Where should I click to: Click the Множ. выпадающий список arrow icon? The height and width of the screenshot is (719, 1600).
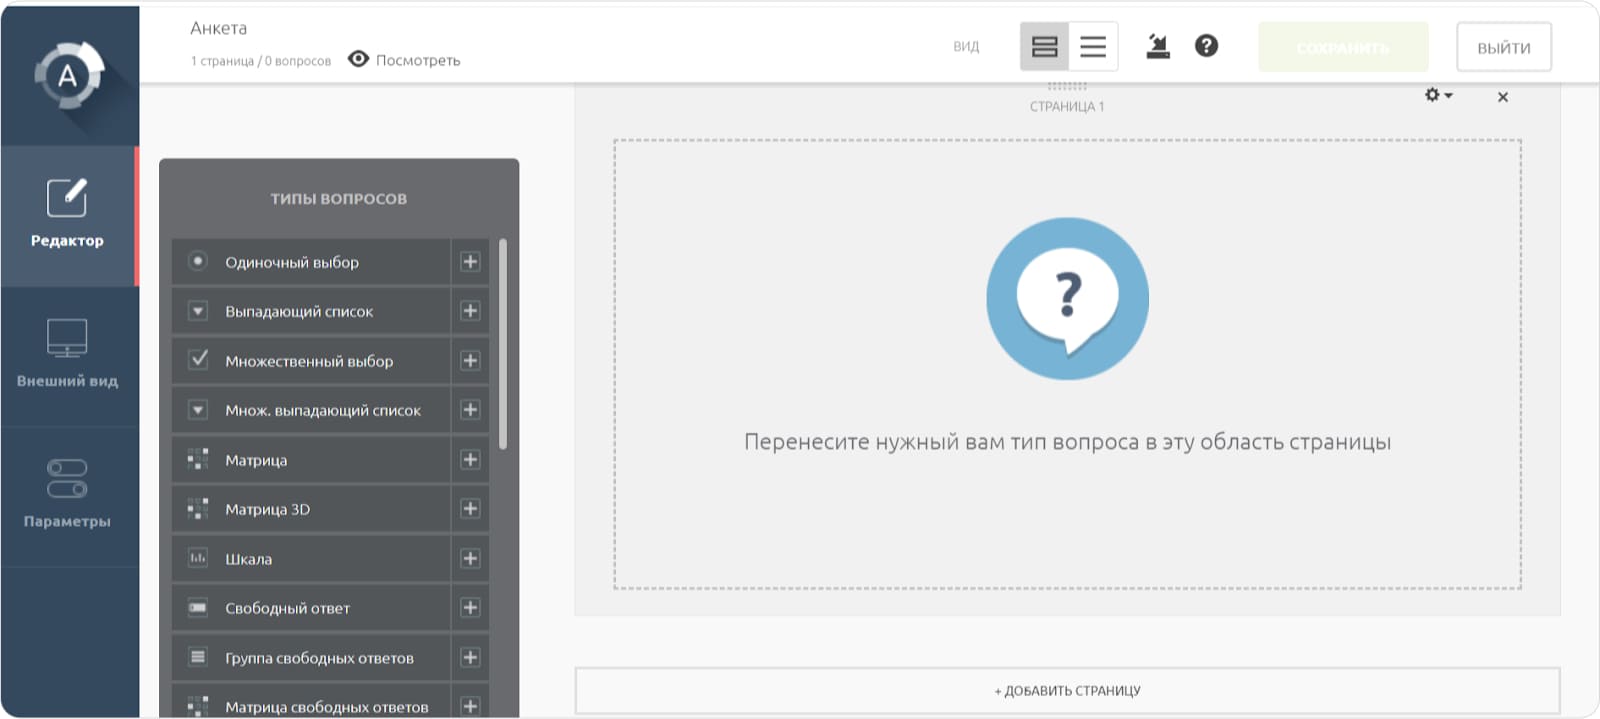click(198, 410)
